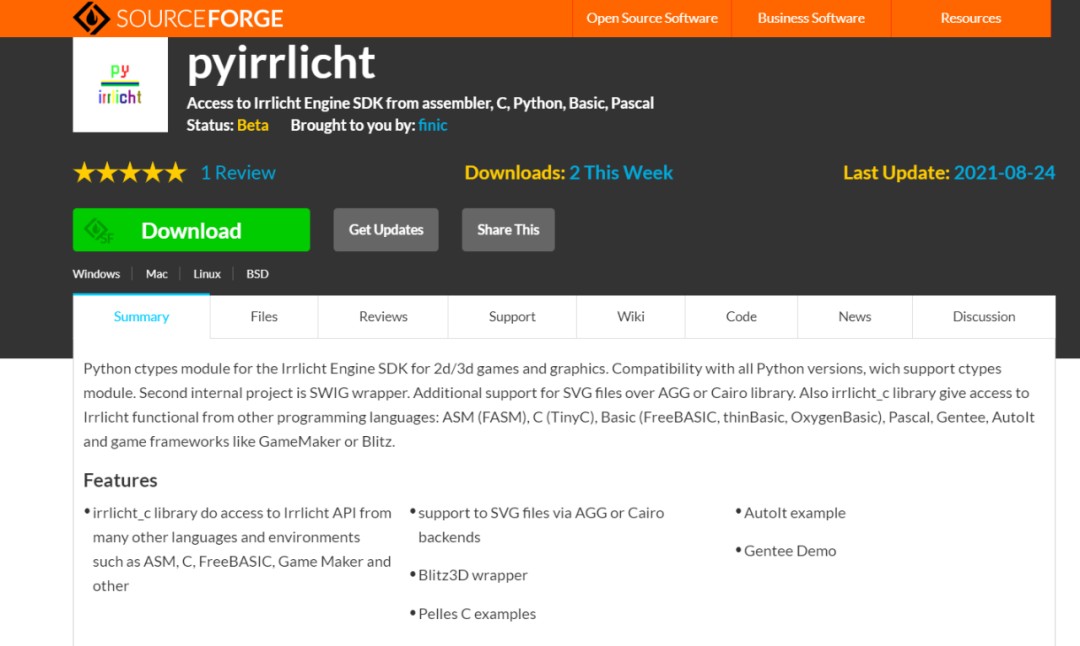Click the 2021-08-24 last update date
The height and width of the screenshot is (646, 1080).
(1004, 172)
